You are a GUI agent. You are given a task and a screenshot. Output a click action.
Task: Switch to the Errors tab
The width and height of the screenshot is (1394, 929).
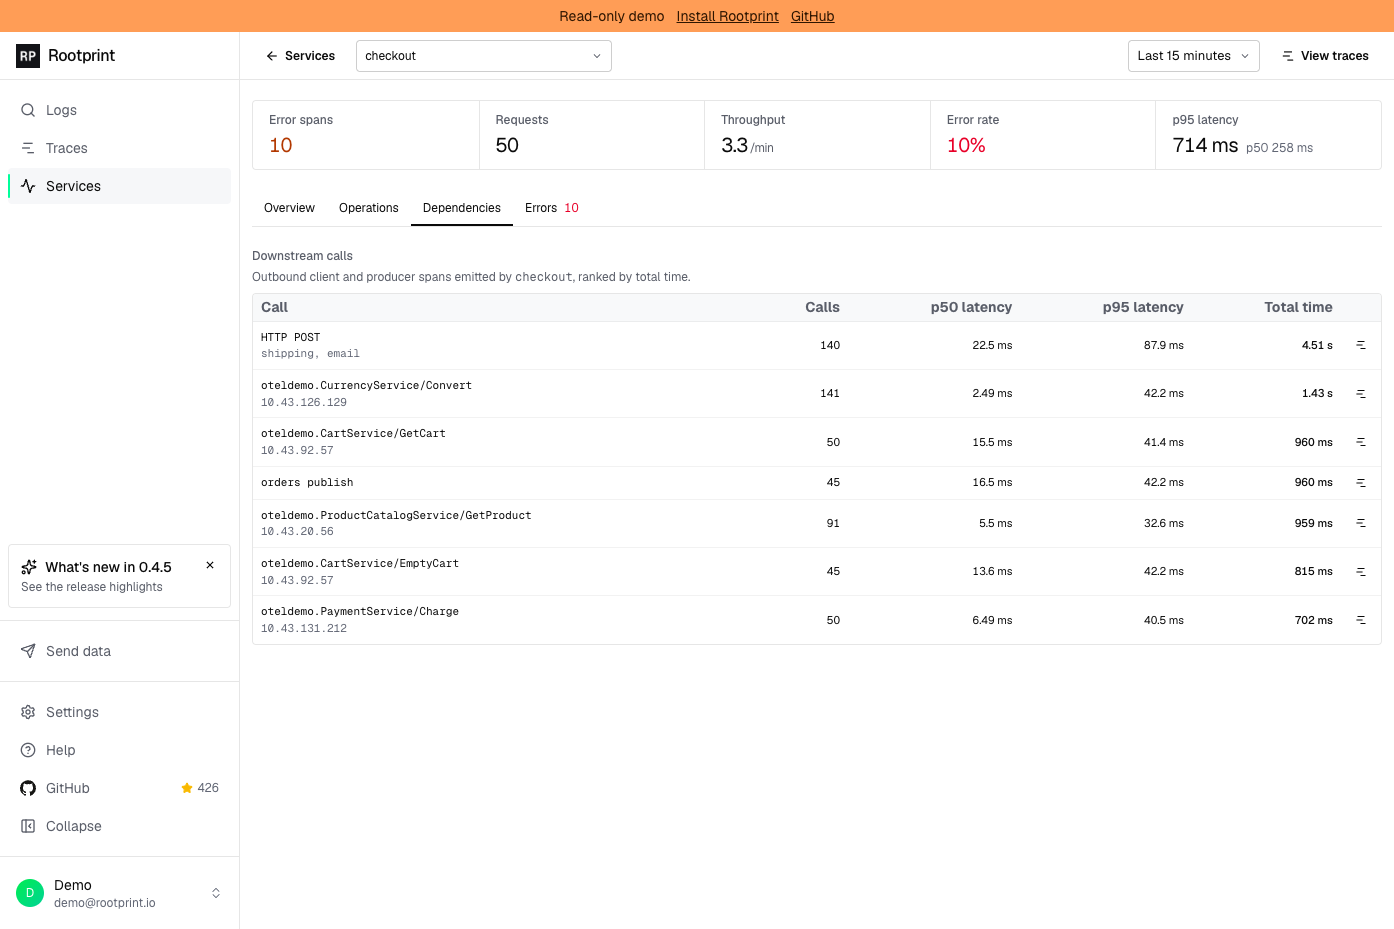point(552,208)
